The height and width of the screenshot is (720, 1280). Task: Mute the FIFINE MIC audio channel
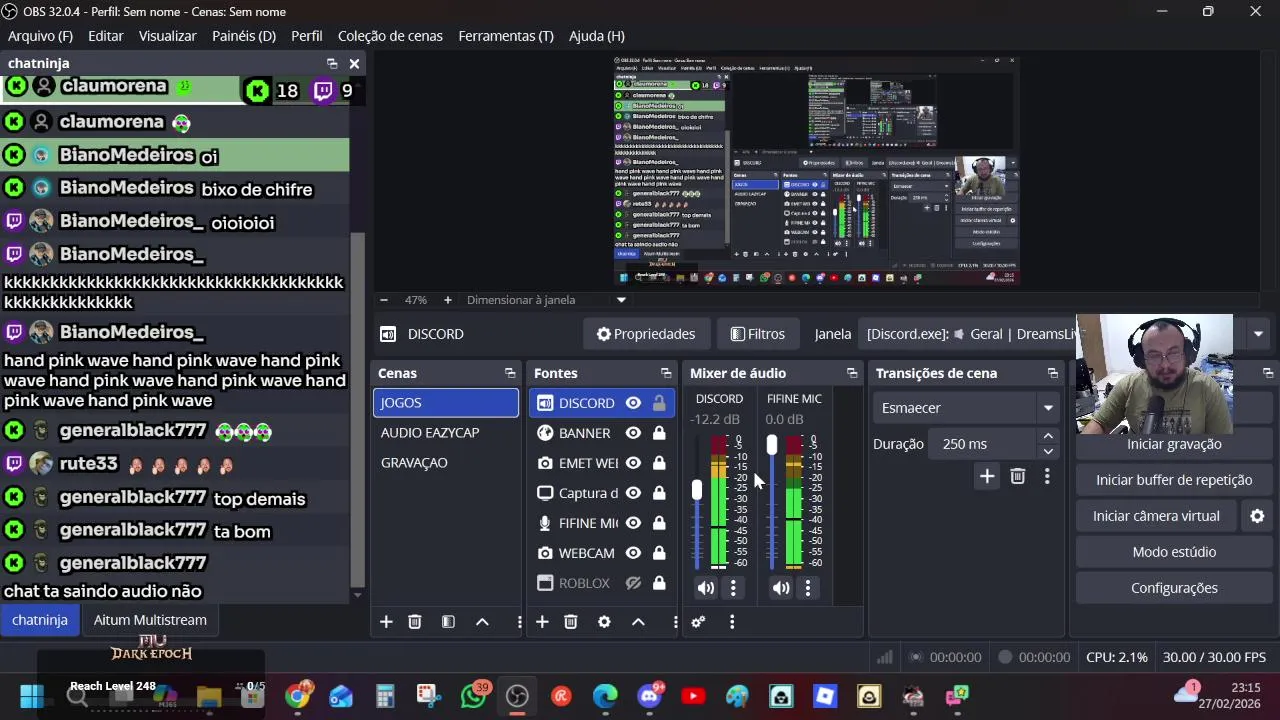781,588
